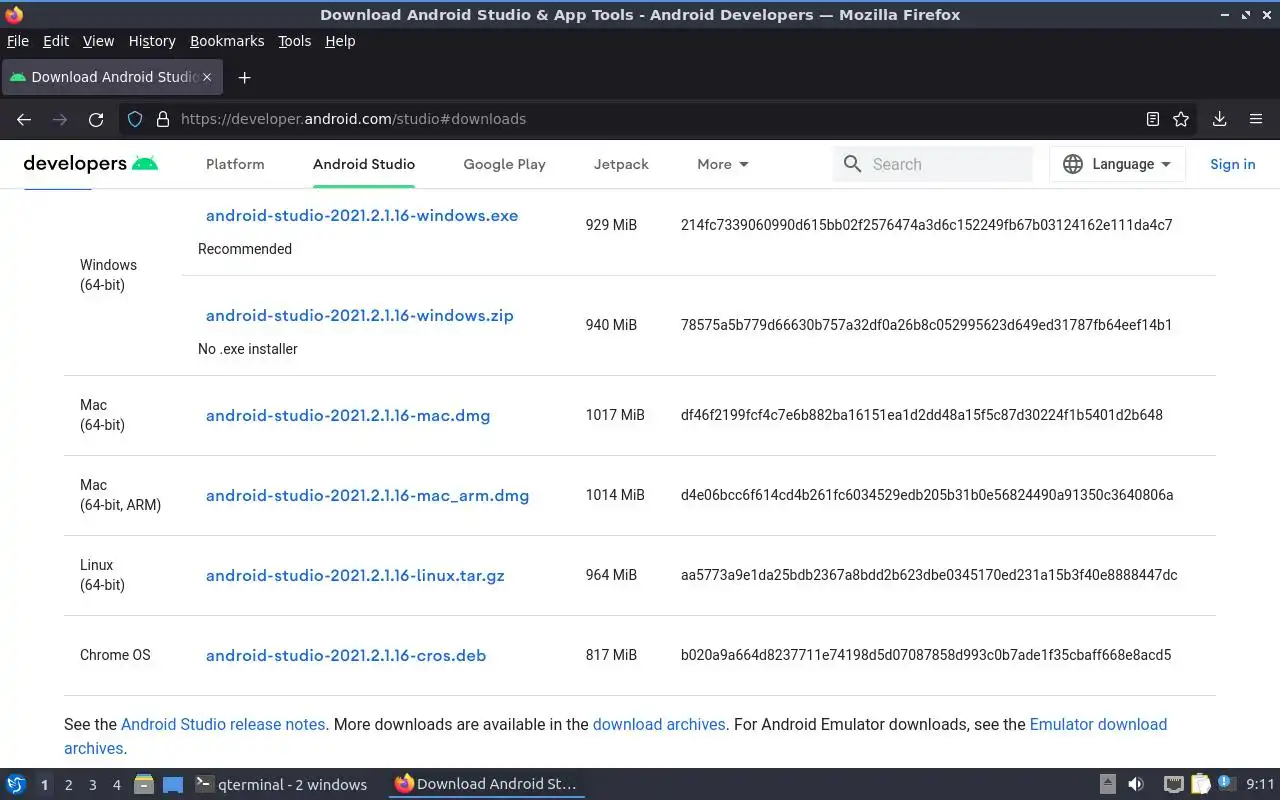Click the browser forward arrow
Image resolution: width=1280 pixels, height=800 pixels.
click(60, 119)
